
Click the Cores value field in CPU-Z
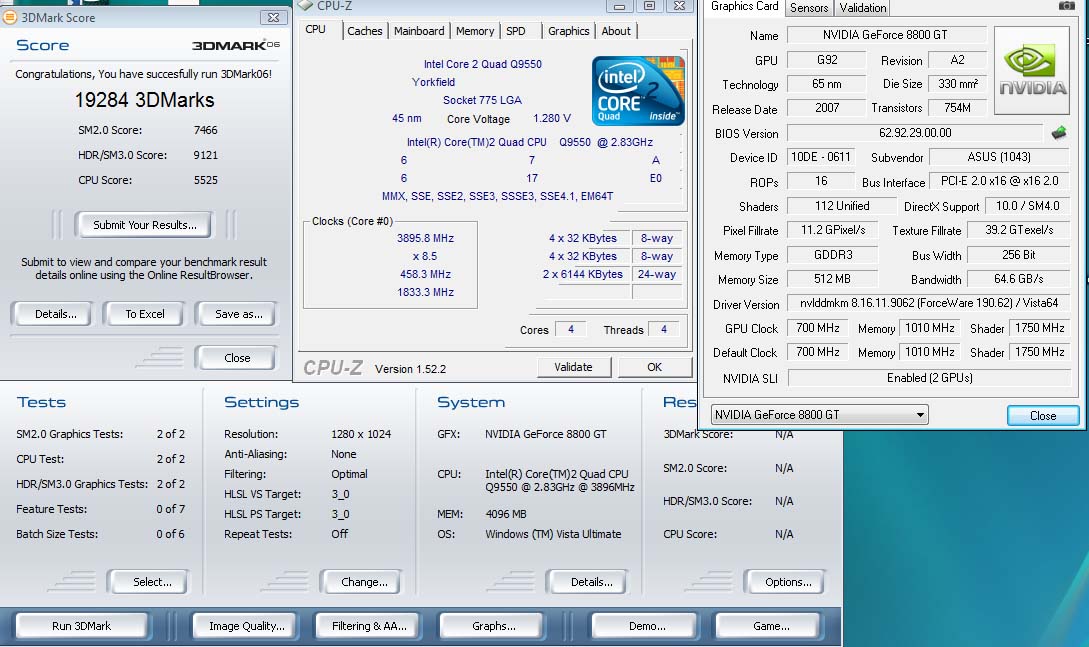pyautogui.click(x=571, y=329)
